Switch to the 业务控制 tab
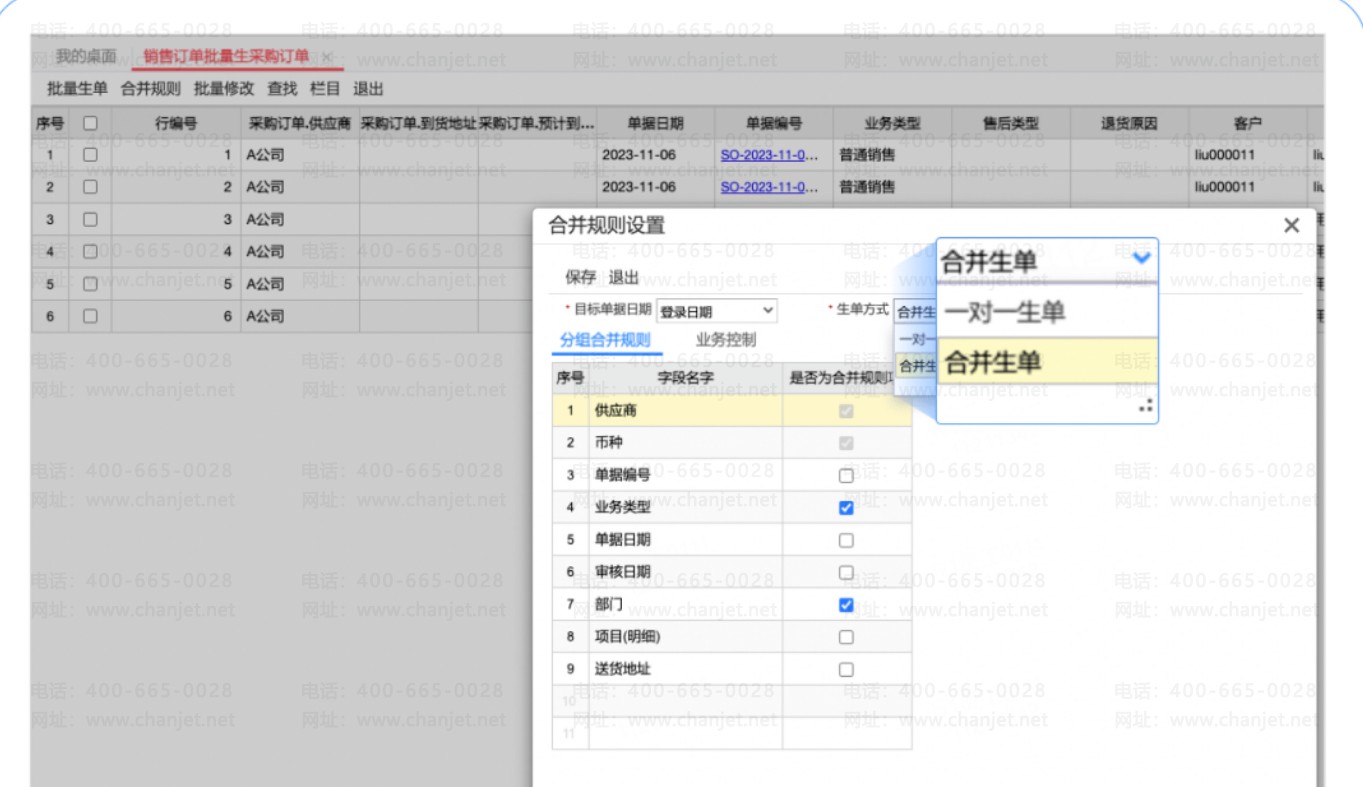Screen dimensions: 1363x787 click(x=726, y=340)
